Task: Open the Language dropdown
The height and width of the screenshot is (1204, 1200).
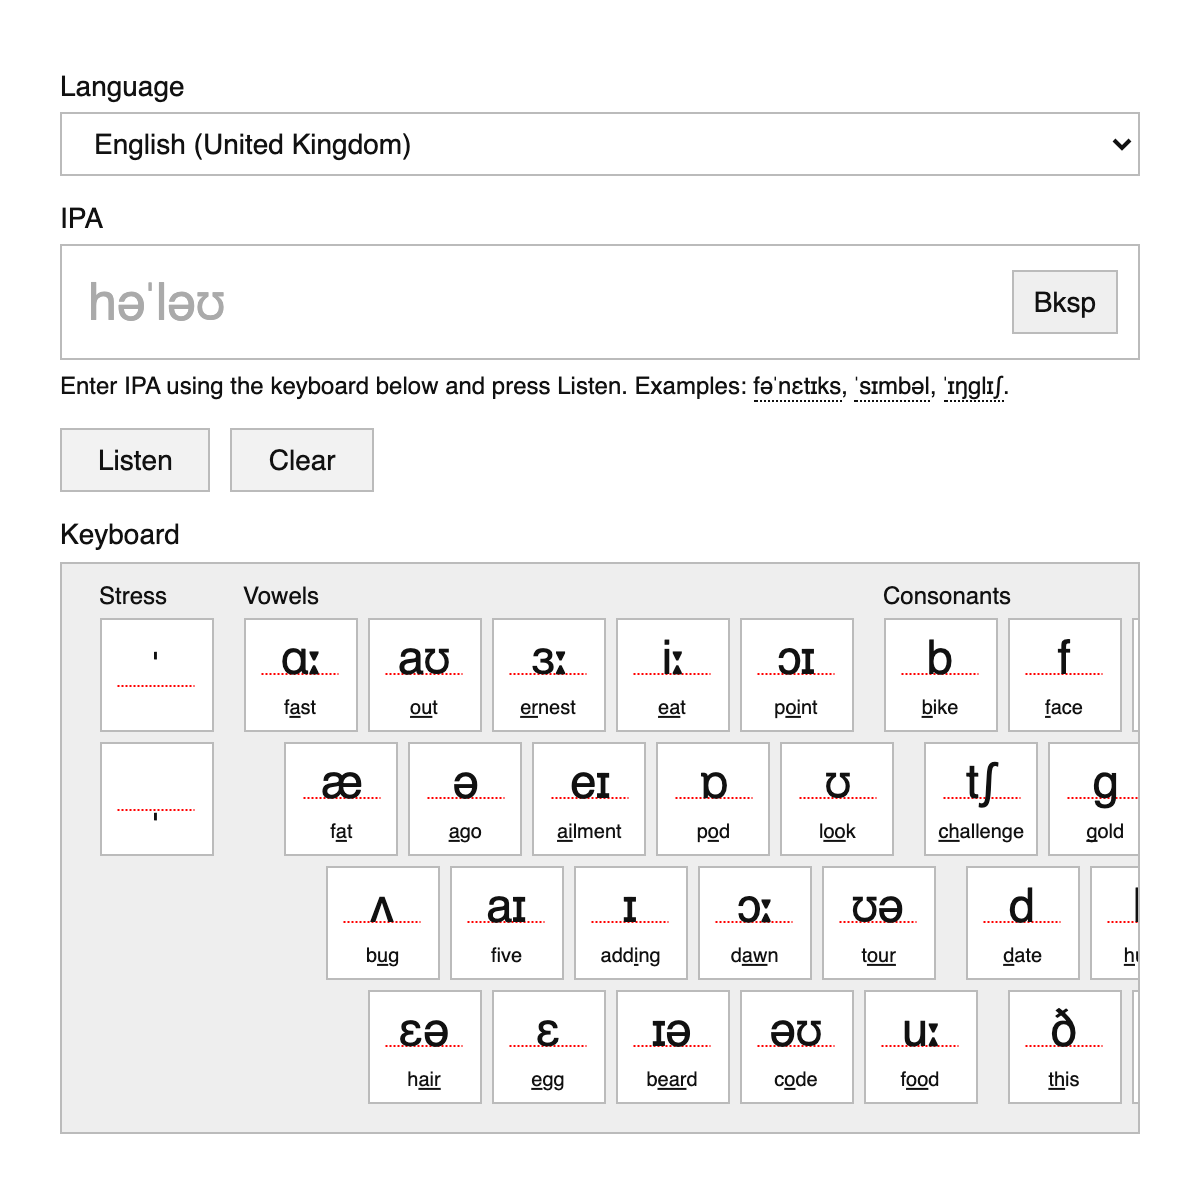Action: 599,145
